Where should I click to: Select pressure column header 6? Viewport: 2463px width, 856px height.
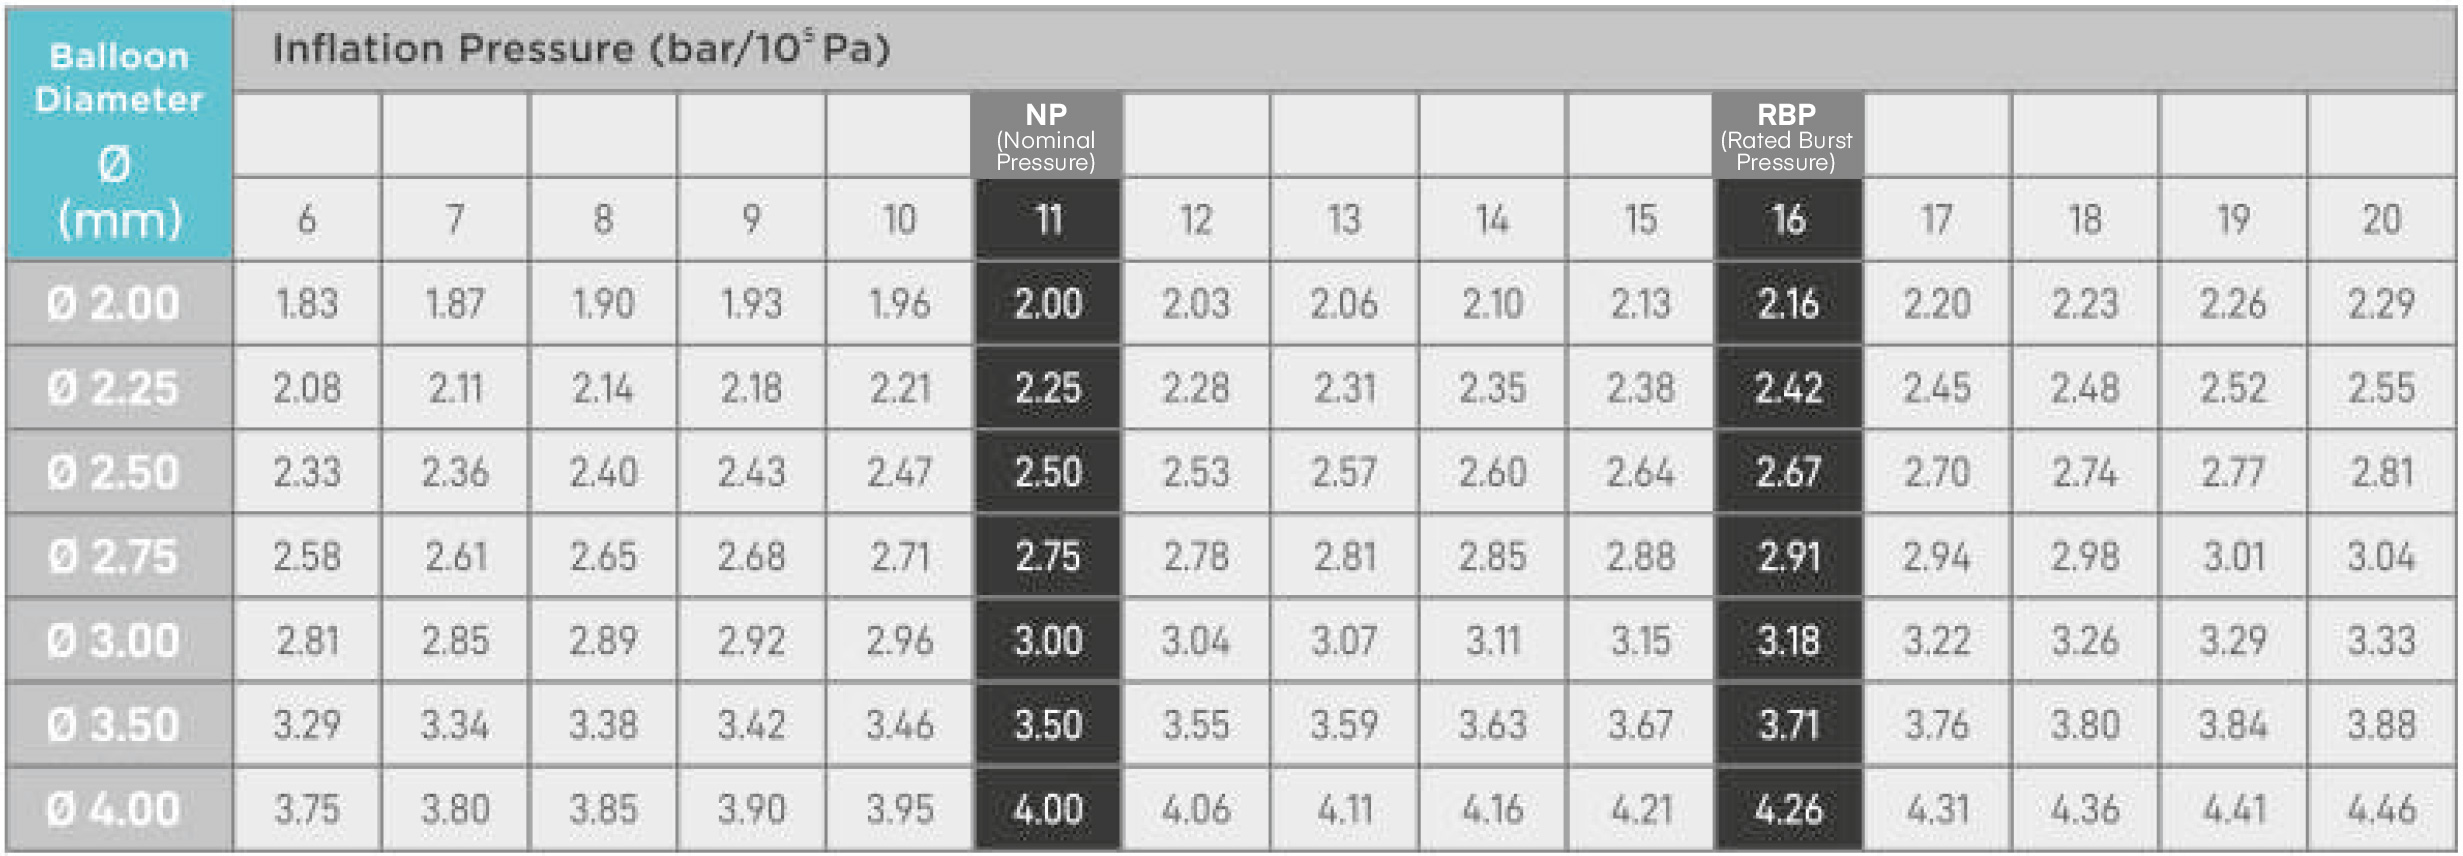click(x=307, y=219)
